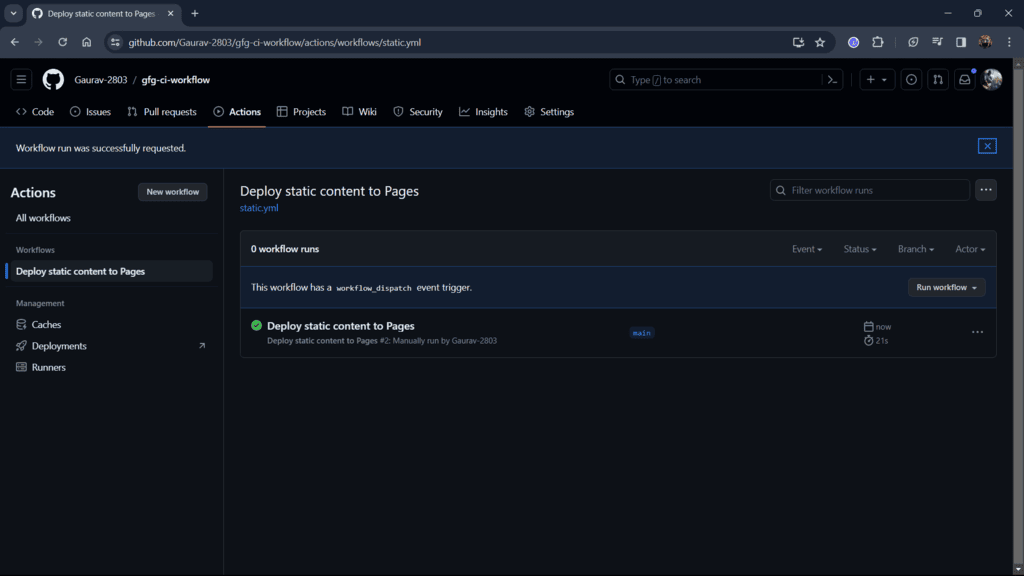The width and height of the screenshot is (1024, 576).
Task: Select All workflows in sidebar
Action: point(43,218)
